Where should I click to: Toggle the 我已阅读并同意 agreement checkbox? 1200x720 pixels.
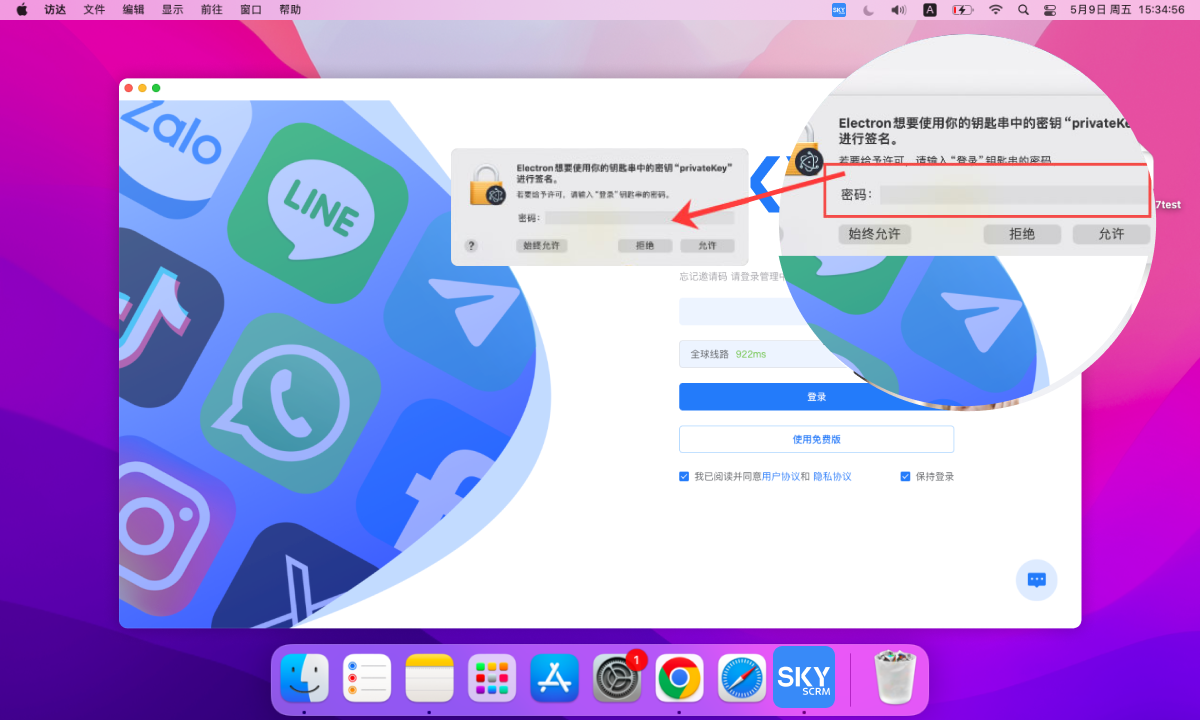click(x=684, y=476)
